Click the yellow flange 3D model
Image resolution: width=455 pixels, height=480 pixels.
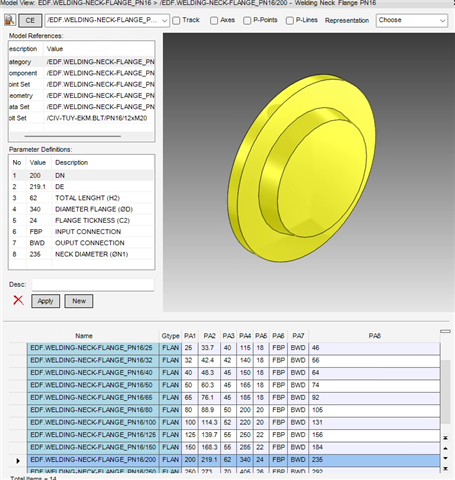point(302,168)
